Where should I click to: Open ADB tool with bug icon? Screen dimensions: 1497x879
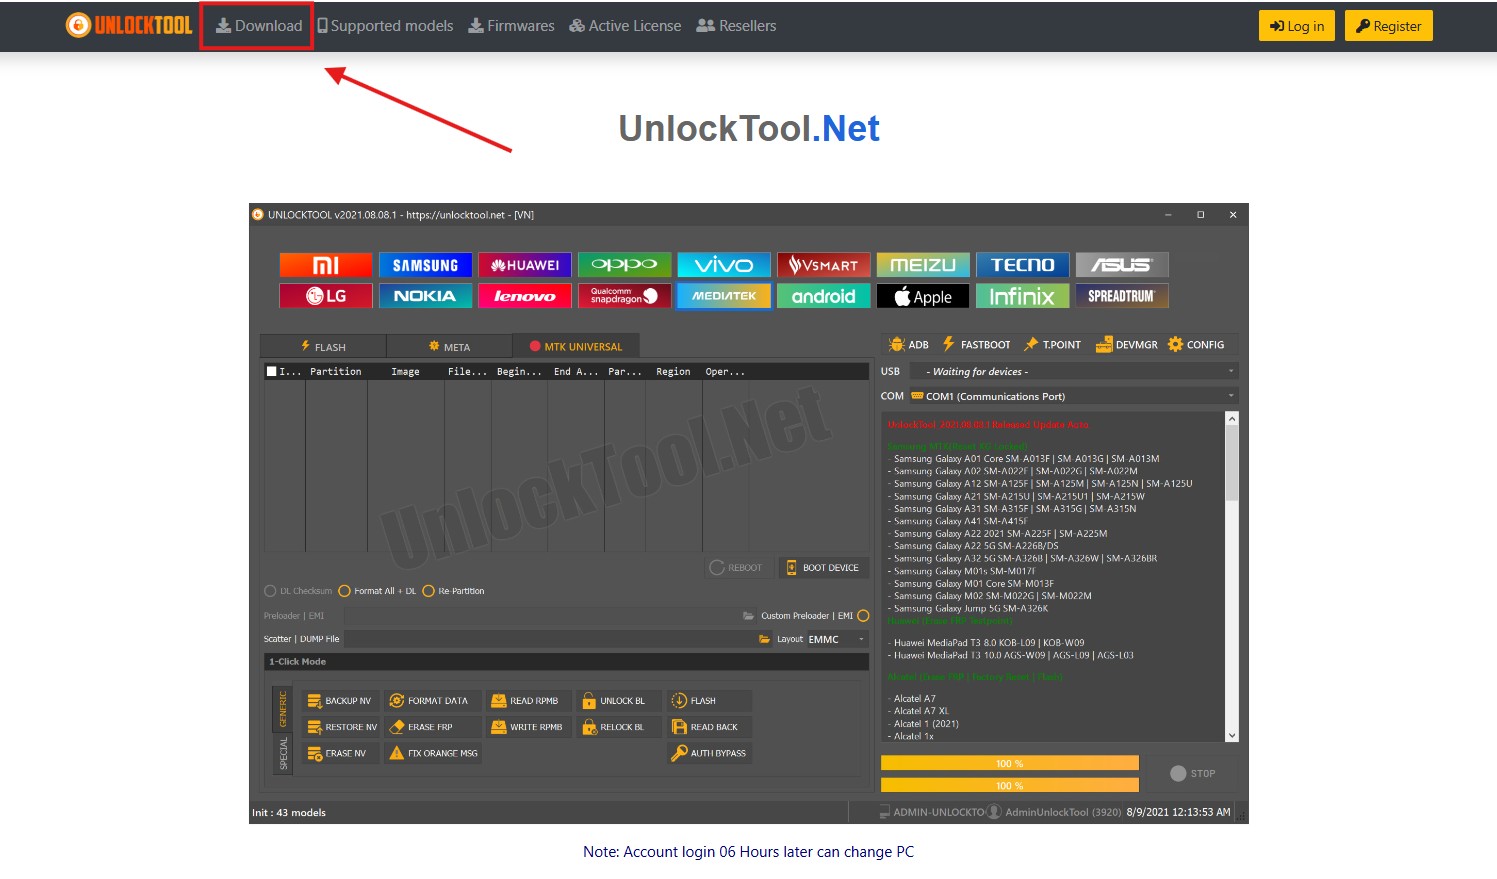click(908, 345)
